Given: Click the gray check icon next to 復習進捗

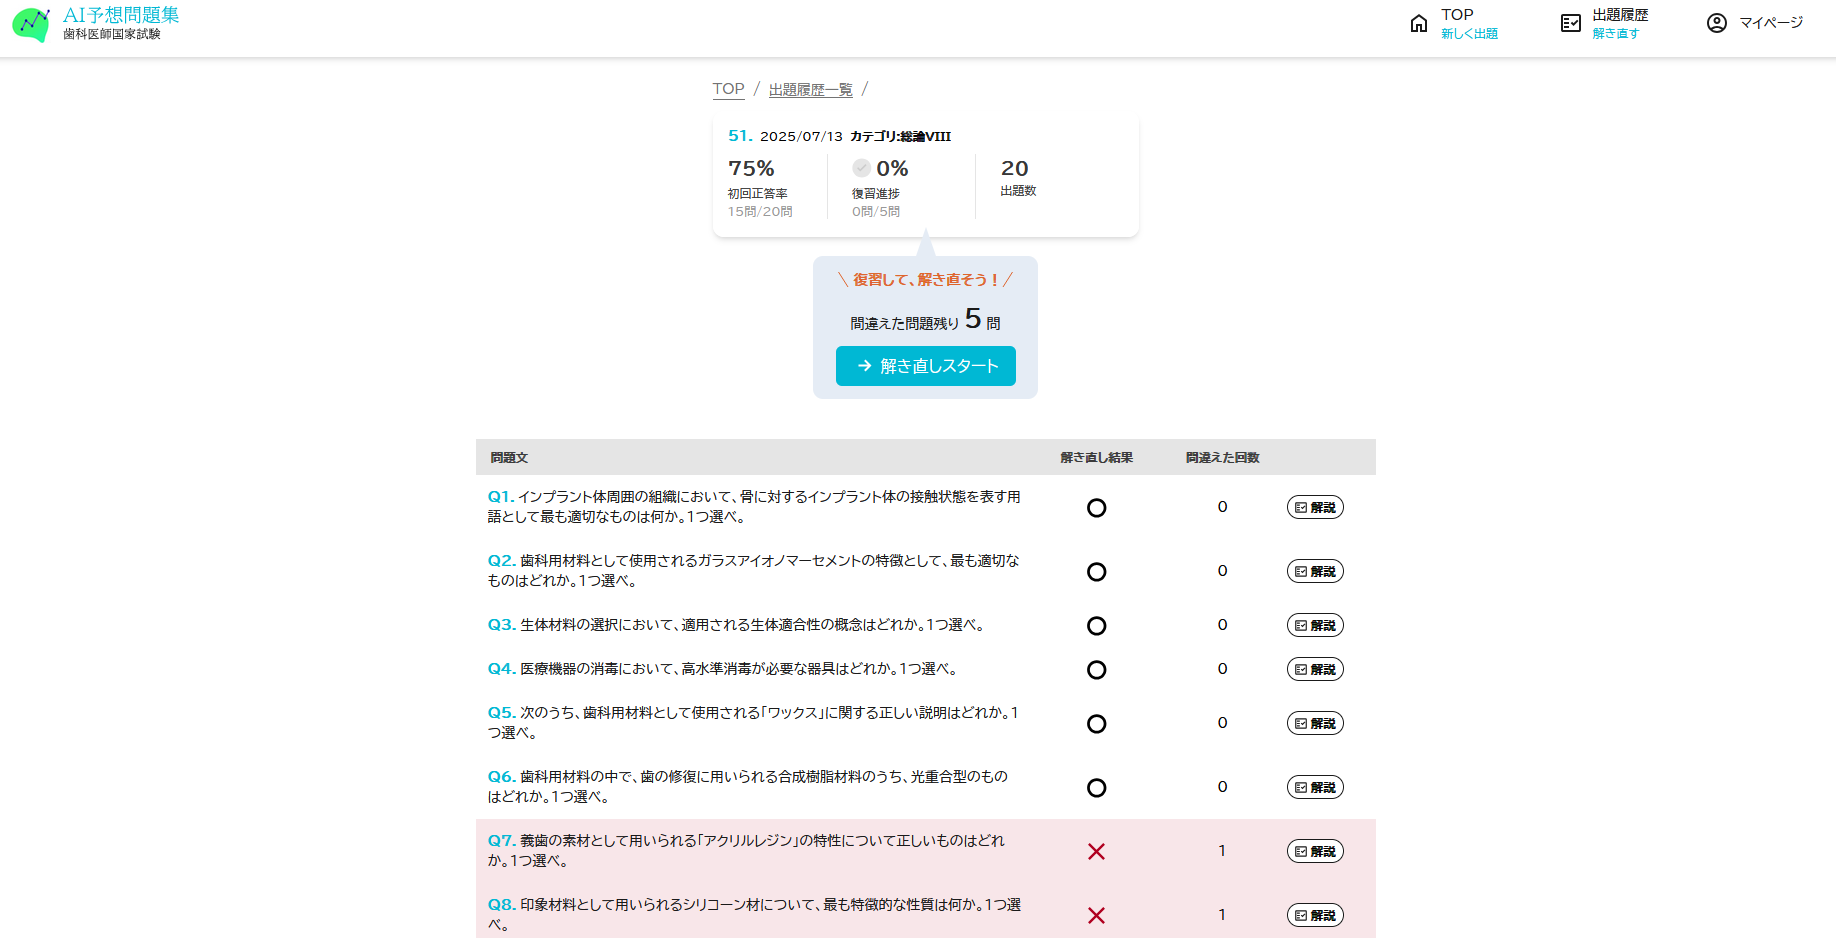Looking at the screenshot, I should tap(861, 168).
